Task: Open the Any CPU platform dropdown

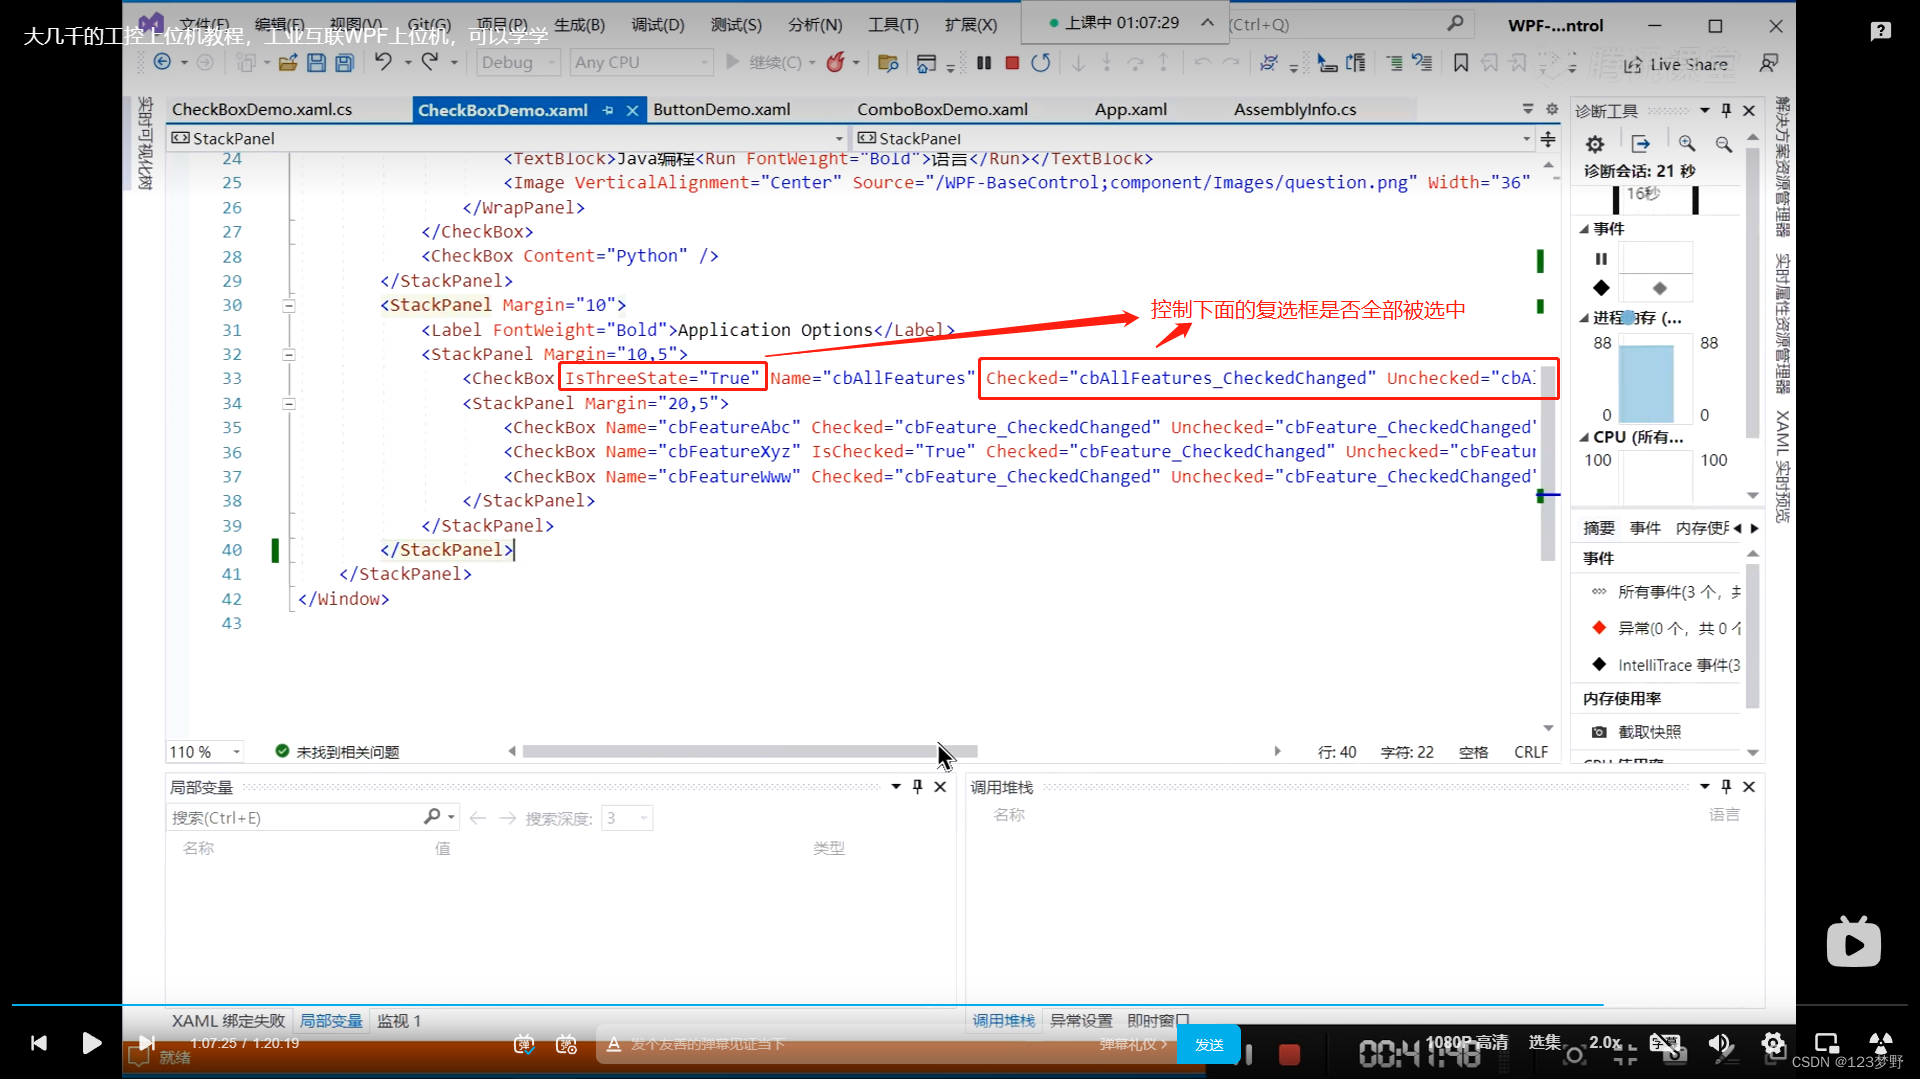Action: (x=642, y=63)
